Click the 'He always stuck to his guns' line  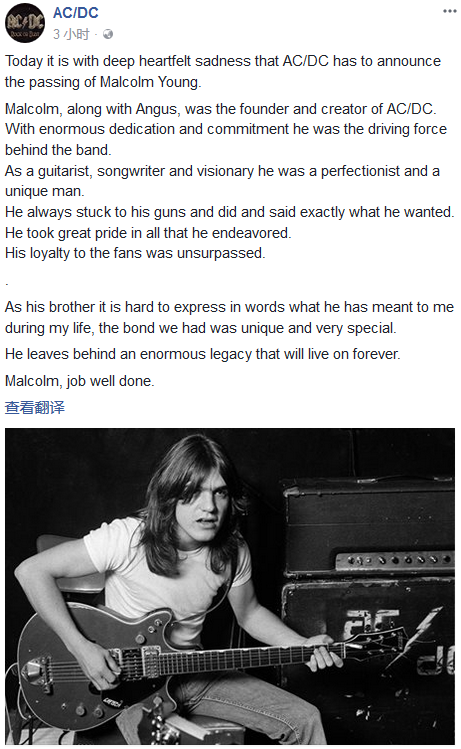point(229,212)
